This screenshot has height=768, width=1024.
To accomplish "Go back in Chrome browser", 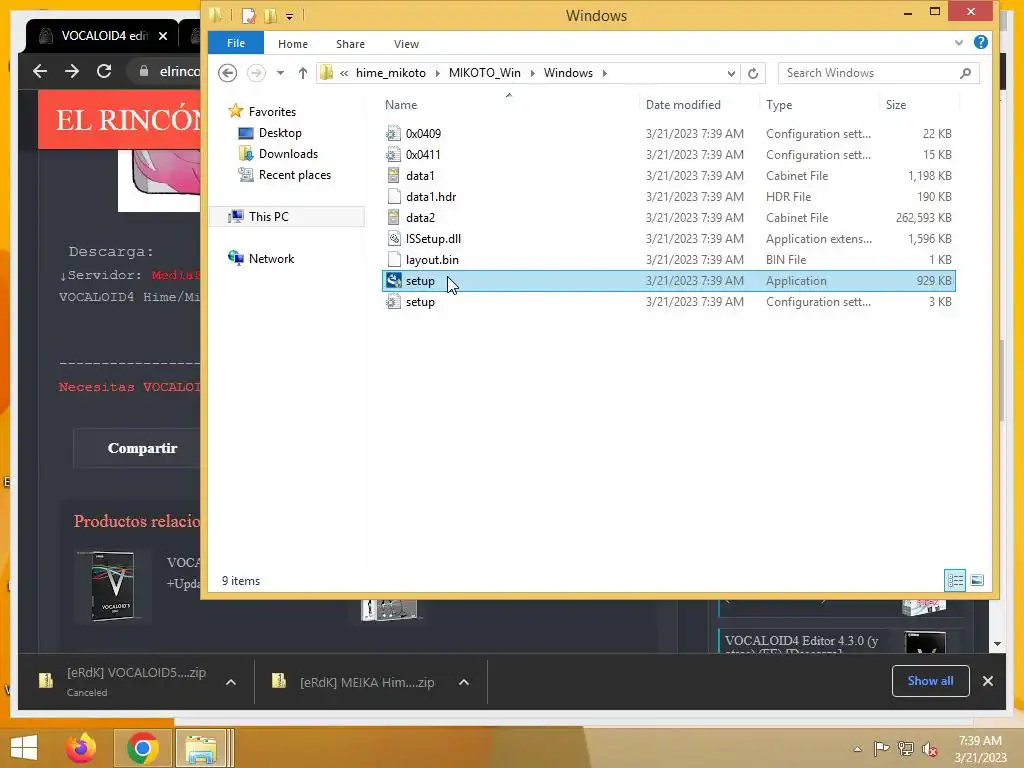I will point(40,71).
